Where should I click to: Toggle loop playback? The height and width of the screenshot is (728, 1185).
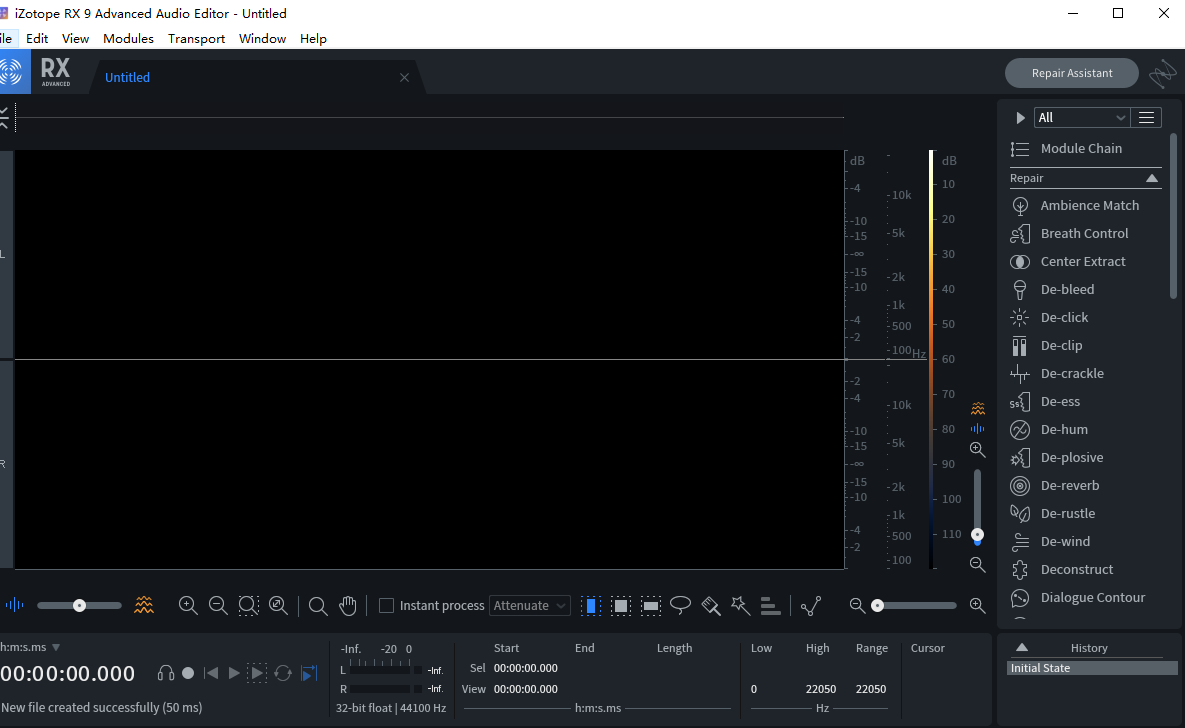(x=283, y=673)
